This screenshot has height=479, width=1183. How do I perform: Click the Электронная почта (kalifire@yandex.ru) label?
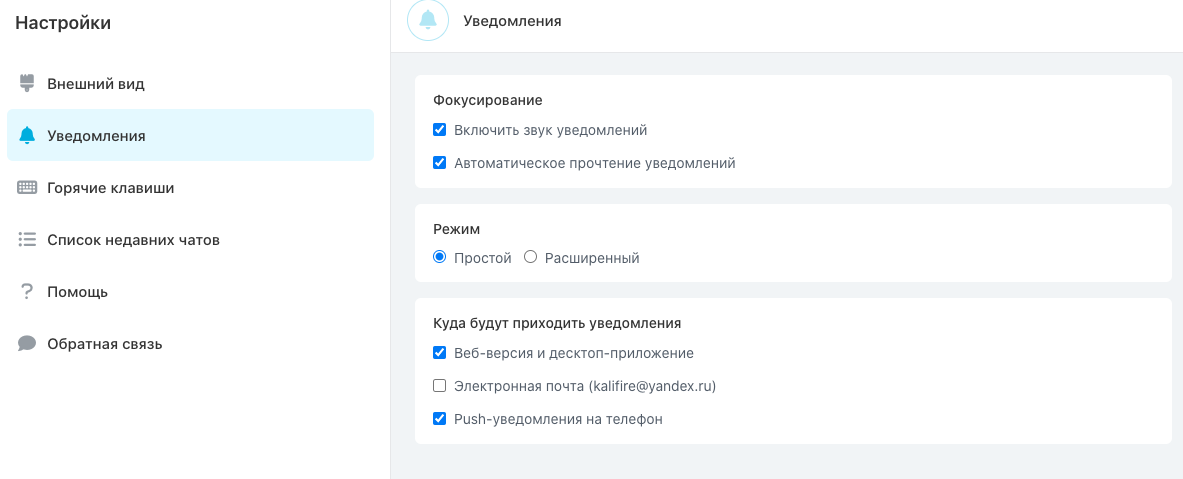(585, 386)
